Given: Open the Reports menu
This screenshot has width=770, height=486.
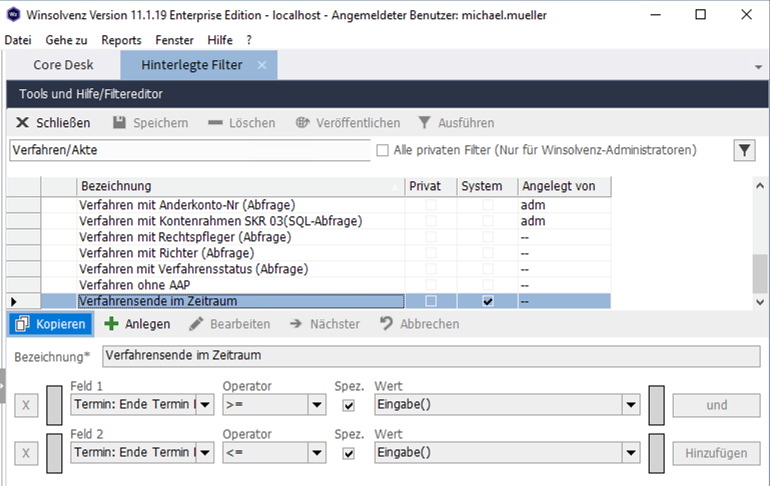Looking at the screenshot, I should [x=121, y=40].
